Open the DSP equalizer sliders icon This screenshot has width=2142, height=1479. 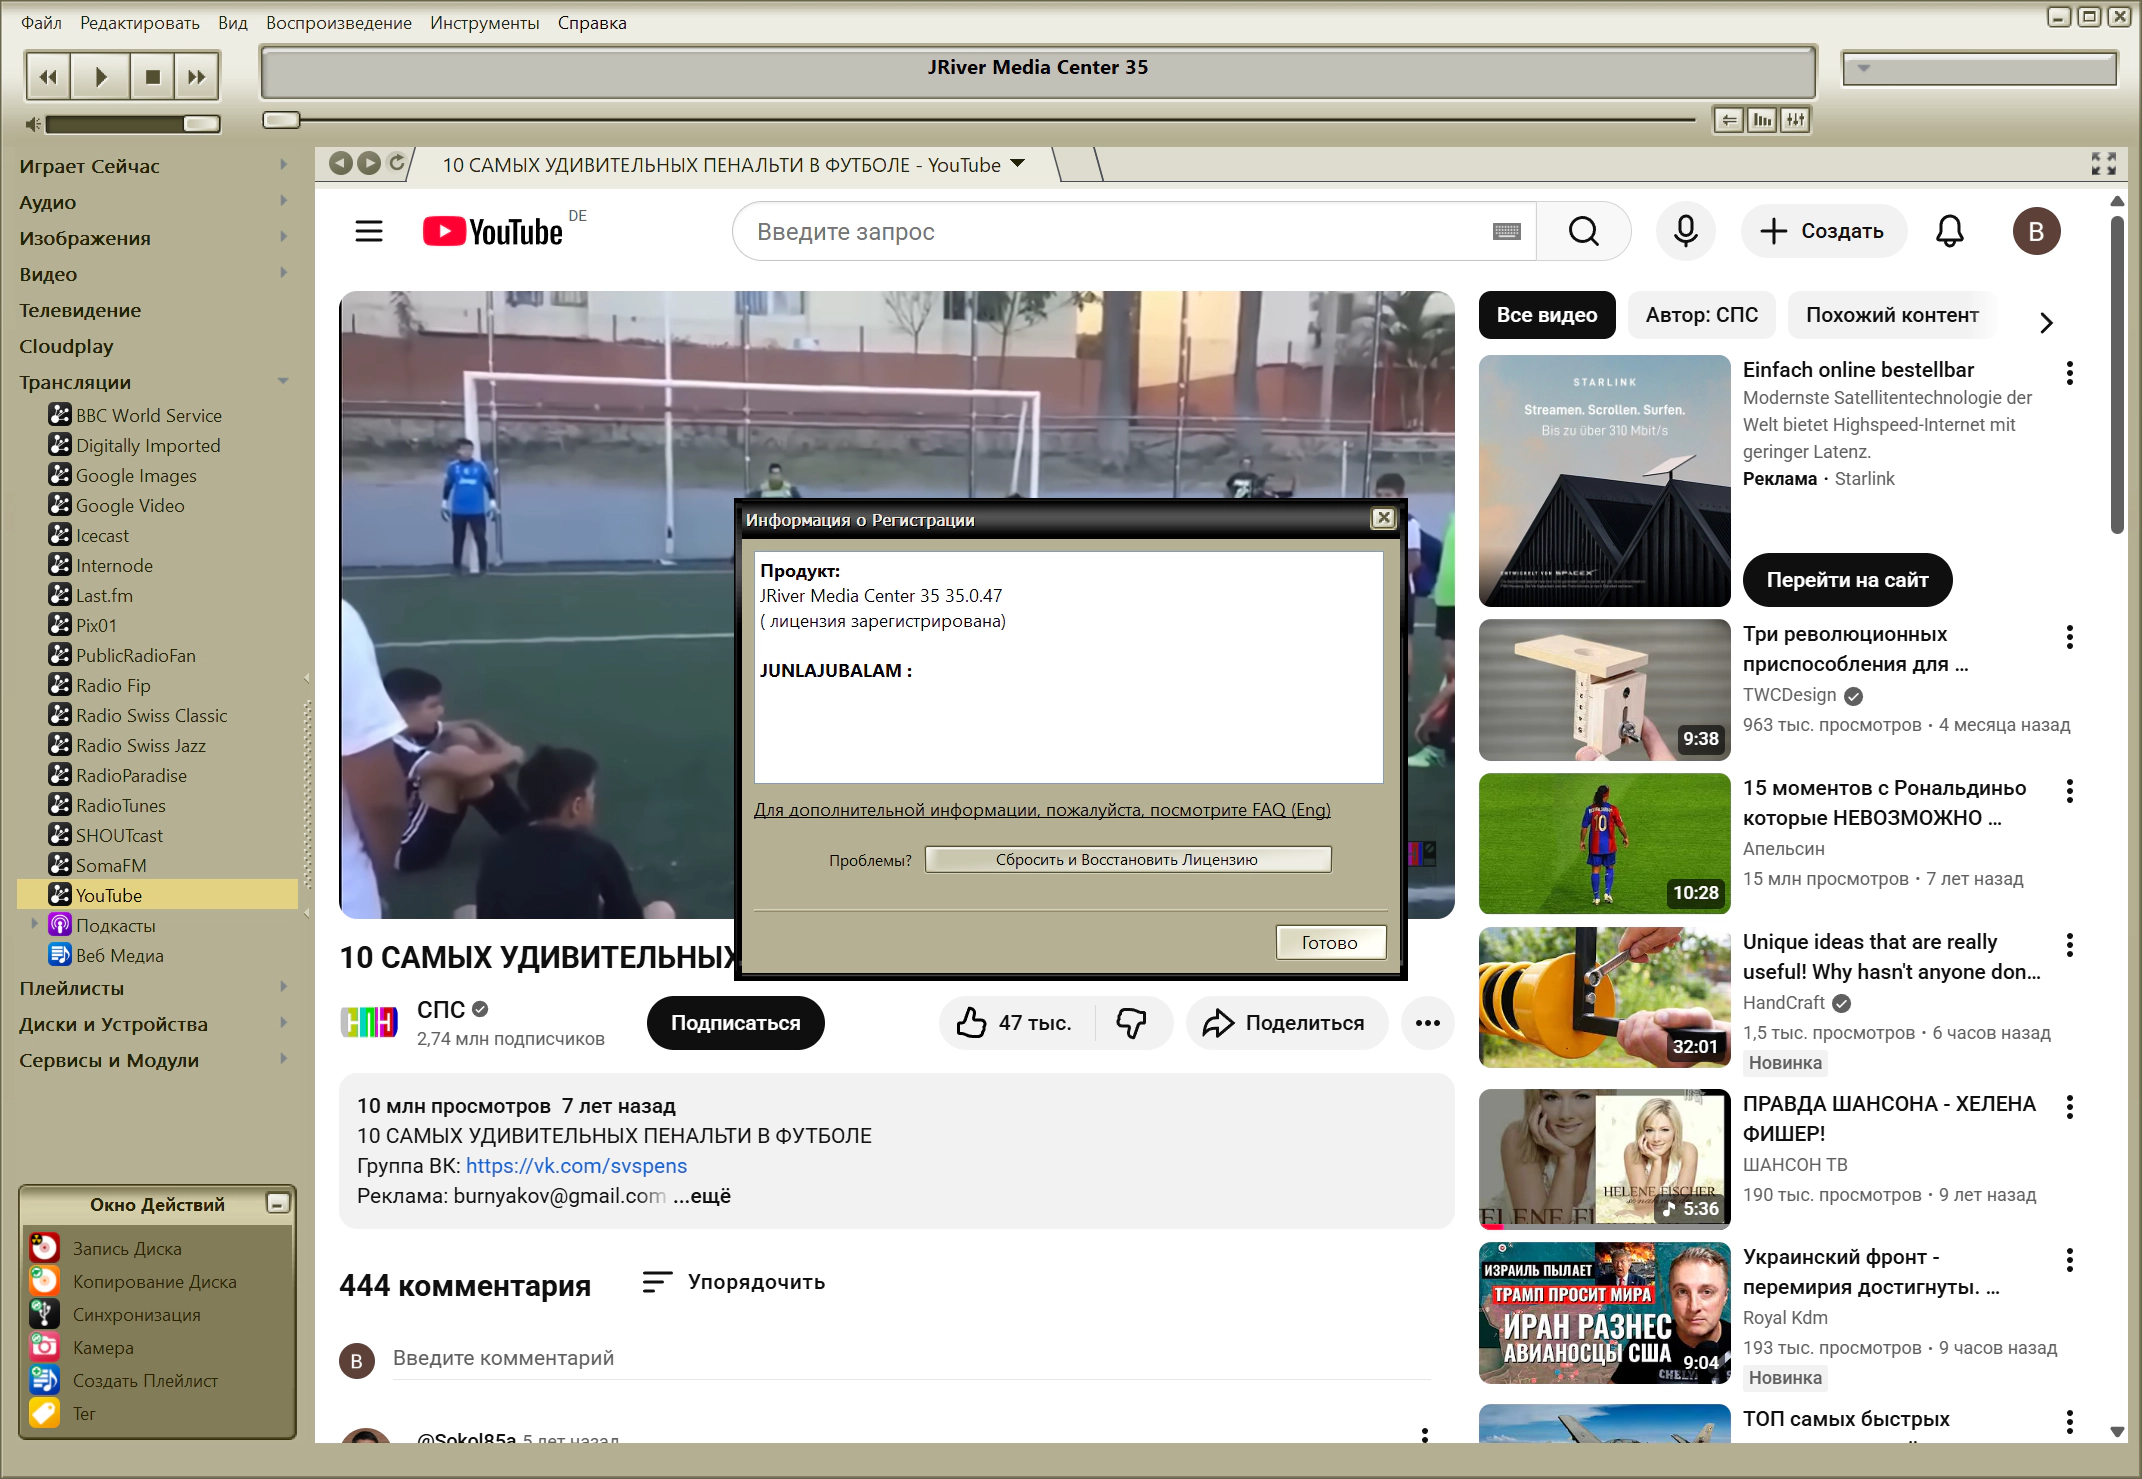1796,120
